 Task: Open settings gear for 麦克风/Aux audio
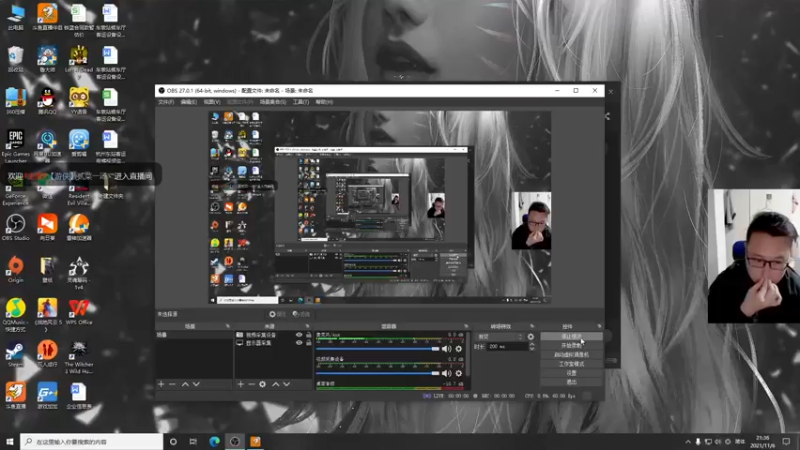pyautogui.click(x=459, y=349)
